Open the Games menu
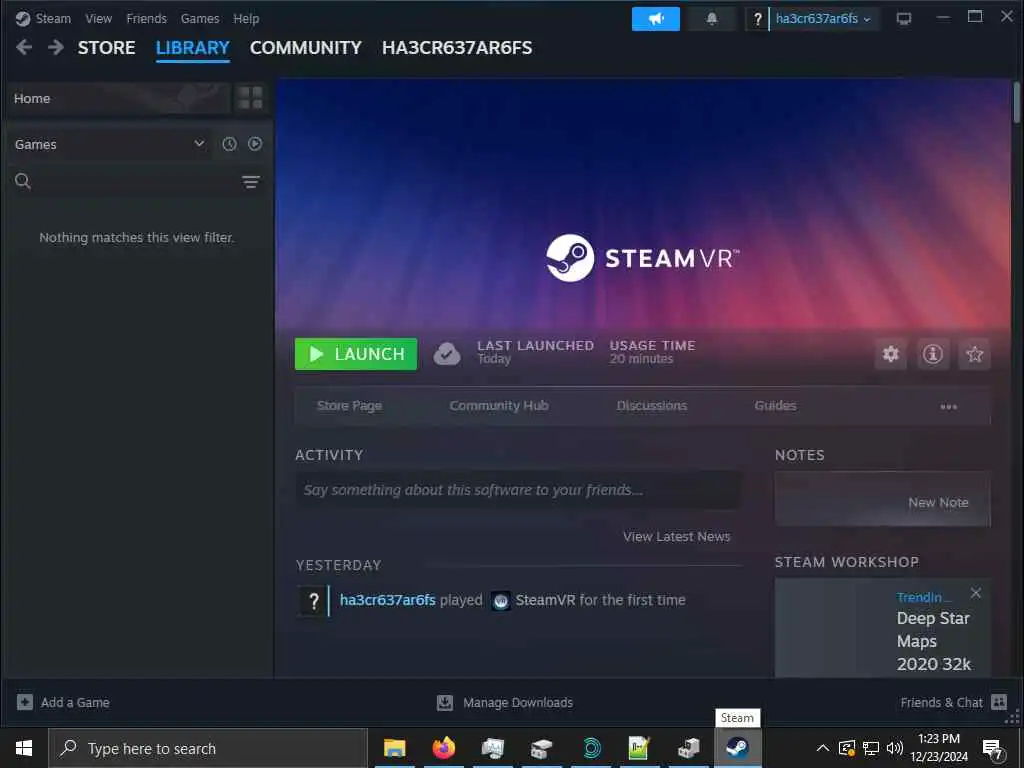 point(200,18)
